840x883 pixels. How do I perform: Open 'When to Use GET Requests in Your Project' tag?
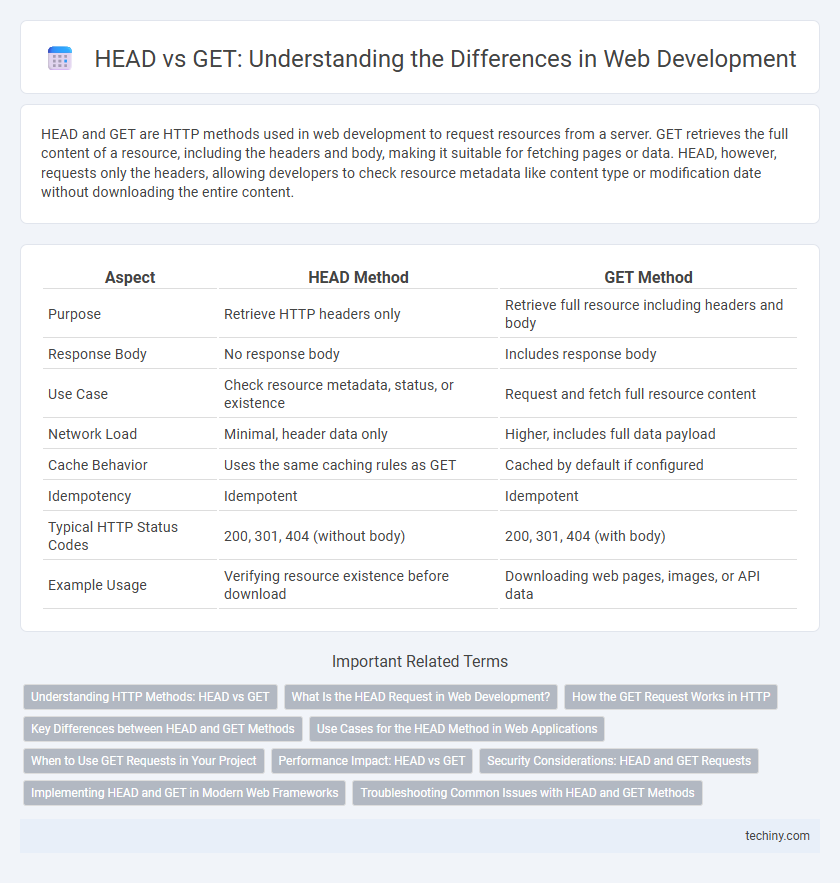coord(144,761)
